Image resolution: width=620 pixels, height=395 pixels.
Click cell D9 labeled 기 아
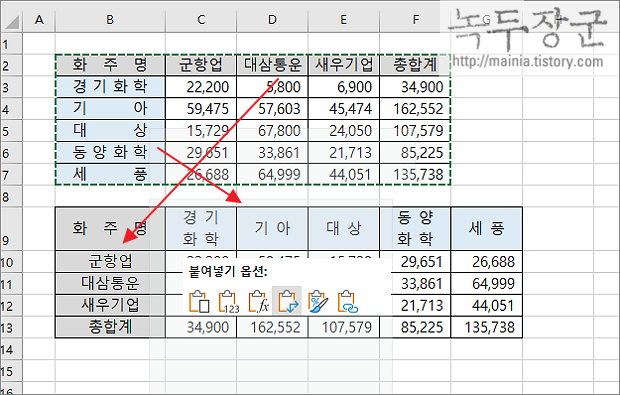pos(272,229)
